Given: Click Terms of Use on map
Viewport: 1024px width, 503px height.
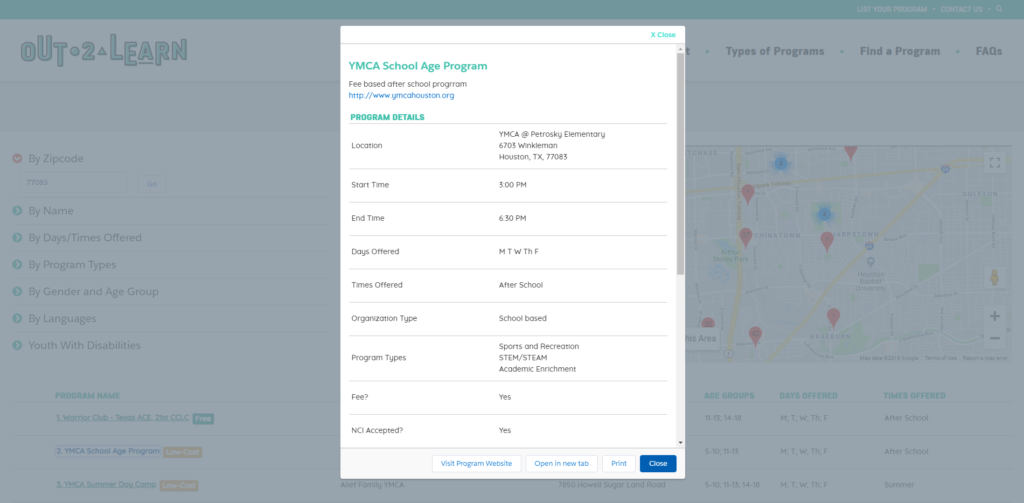Looking at the screenshot, I should click(940, 358).
